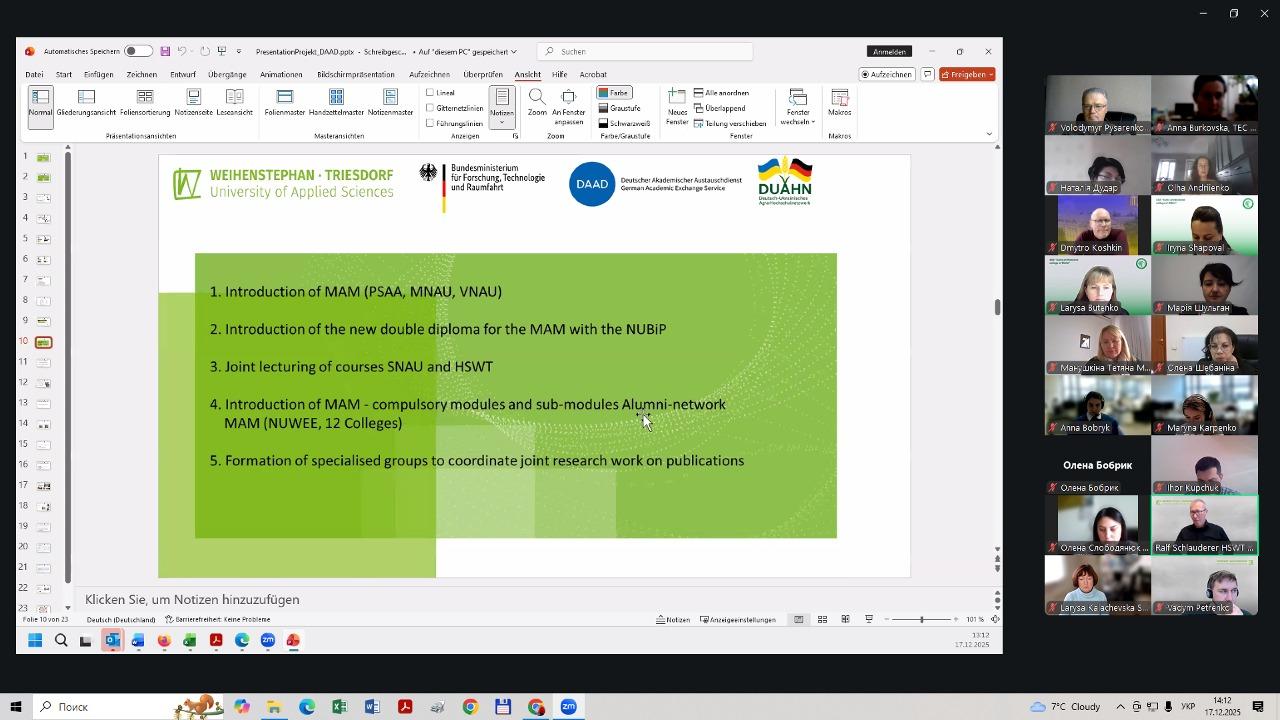
Task: Click the Zoom magnifier in ribbon
Action: (537, 102)
